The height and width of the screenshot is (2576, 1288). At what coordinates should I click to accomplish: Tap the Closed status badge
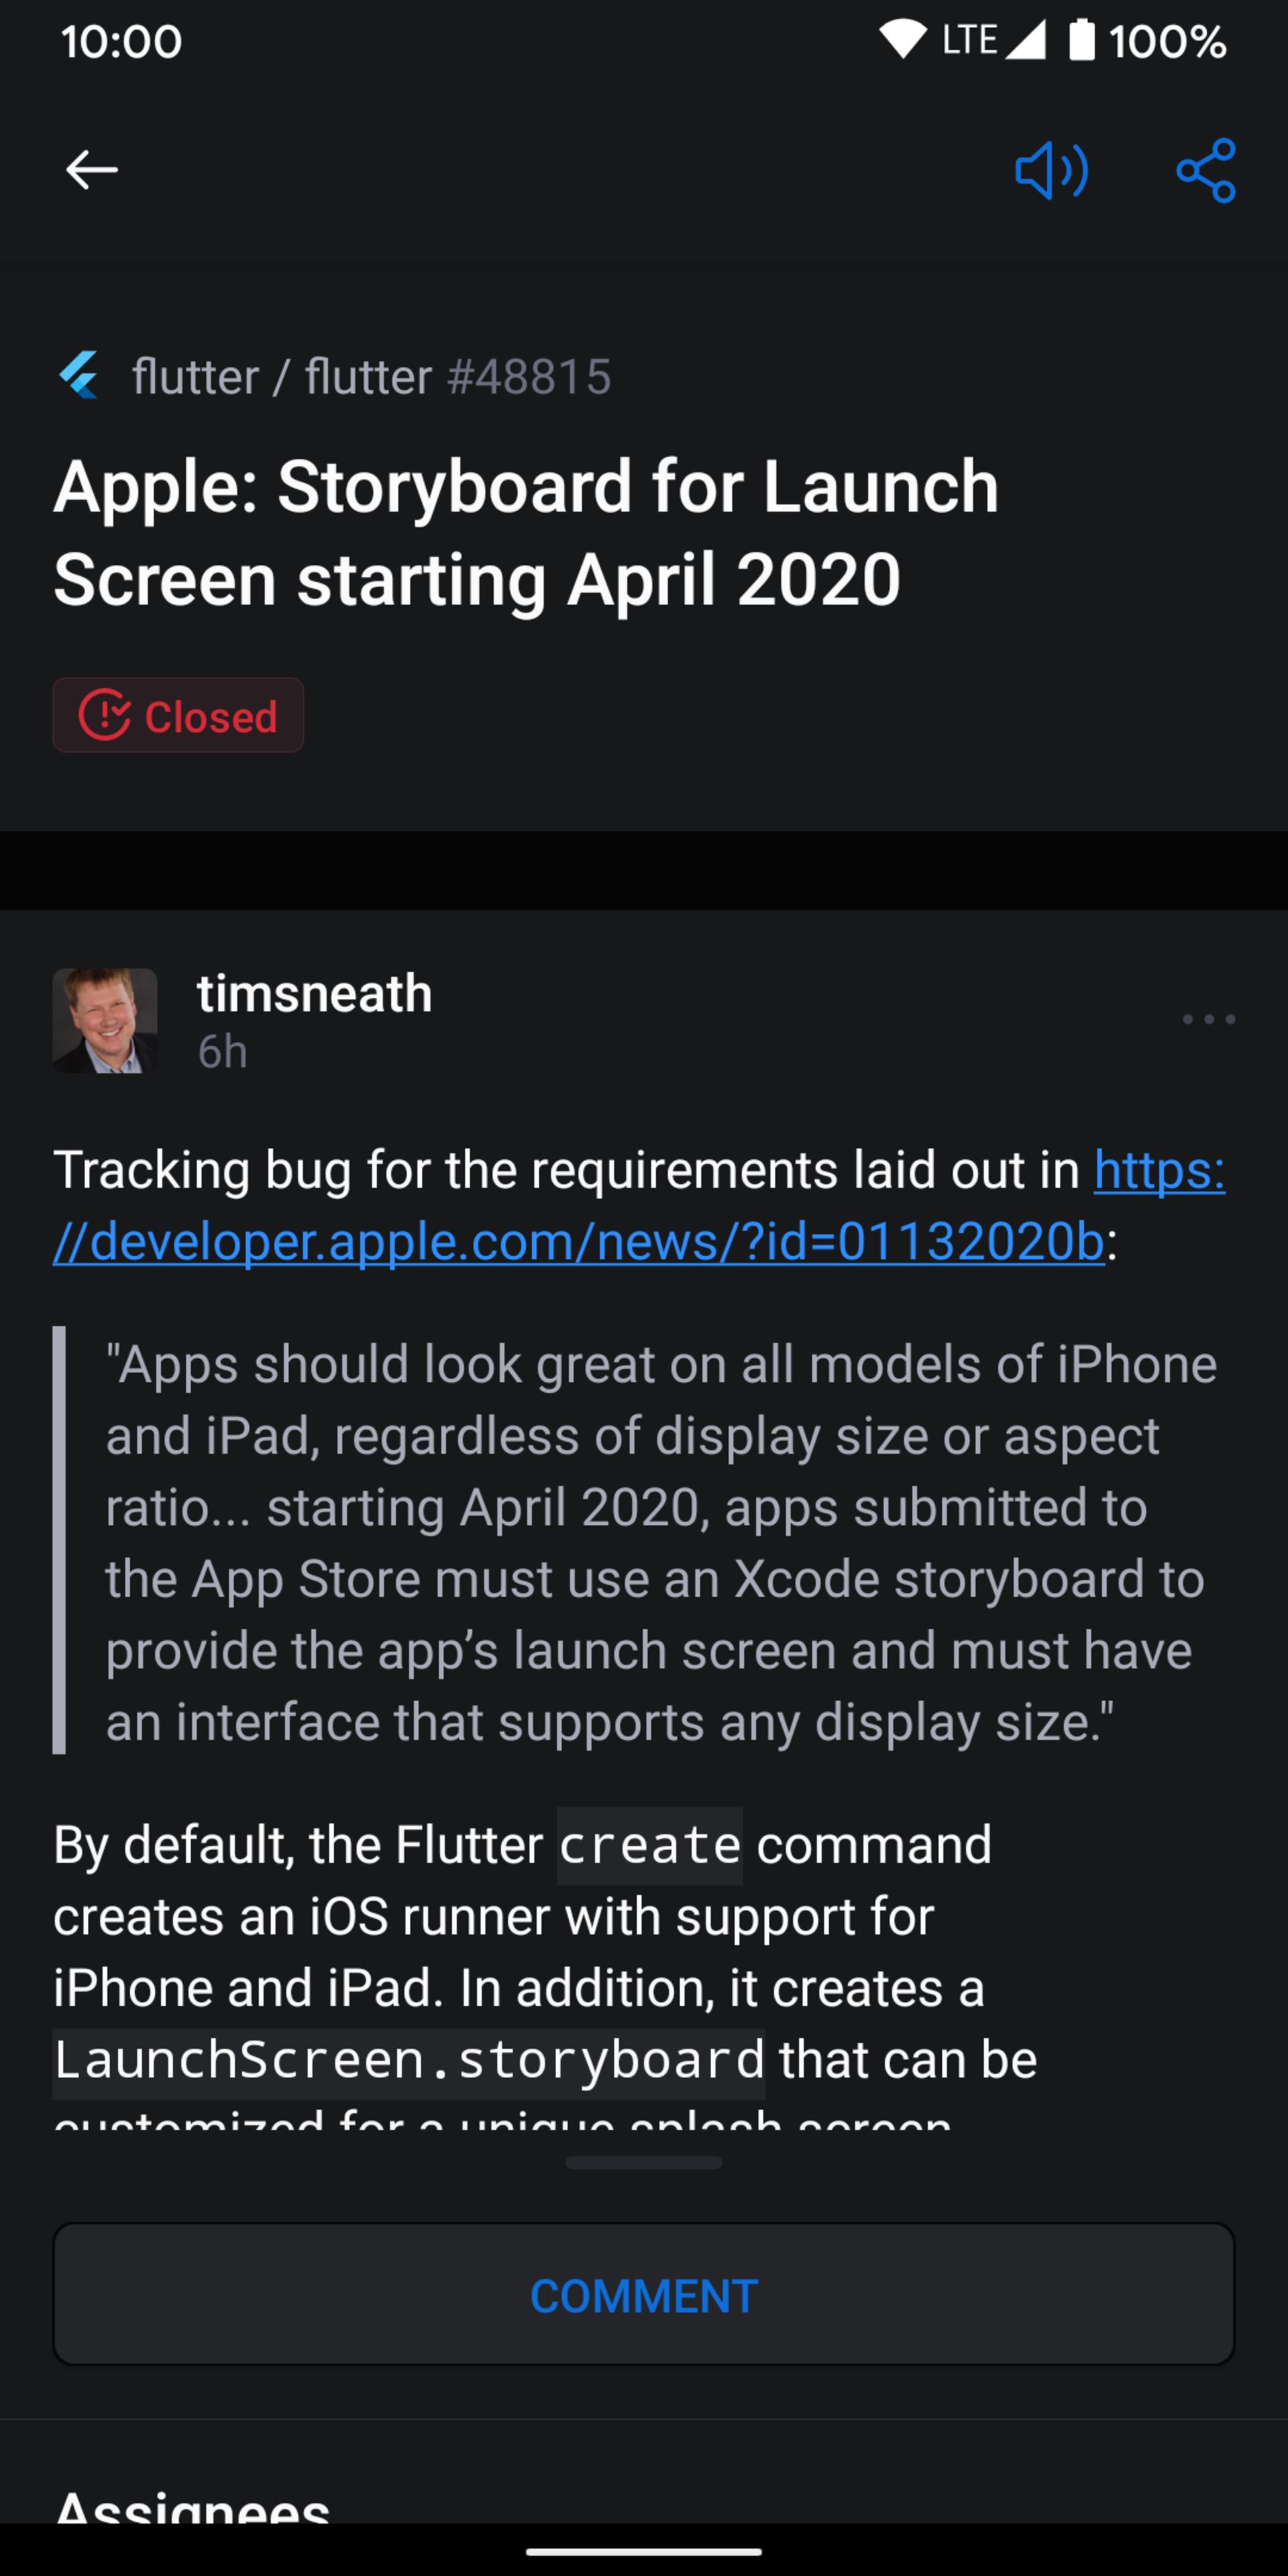(178, 715)
